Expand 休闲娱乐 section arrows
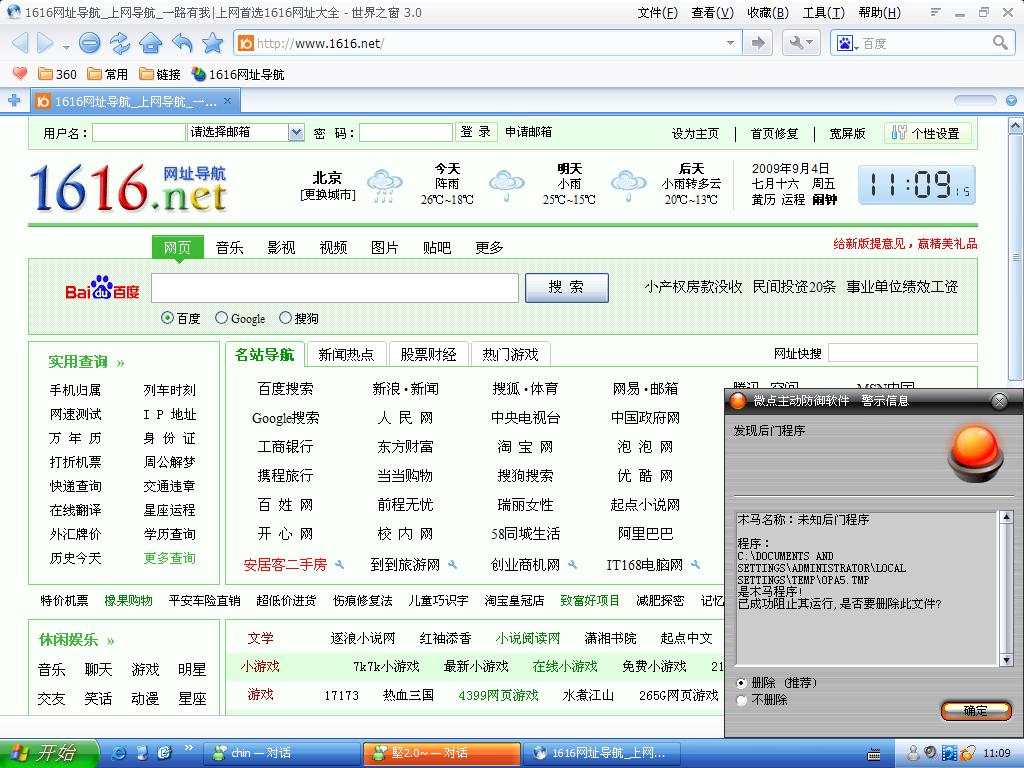Image resolution: width=1024 pixels, height=768 pixels. point(110,641)
